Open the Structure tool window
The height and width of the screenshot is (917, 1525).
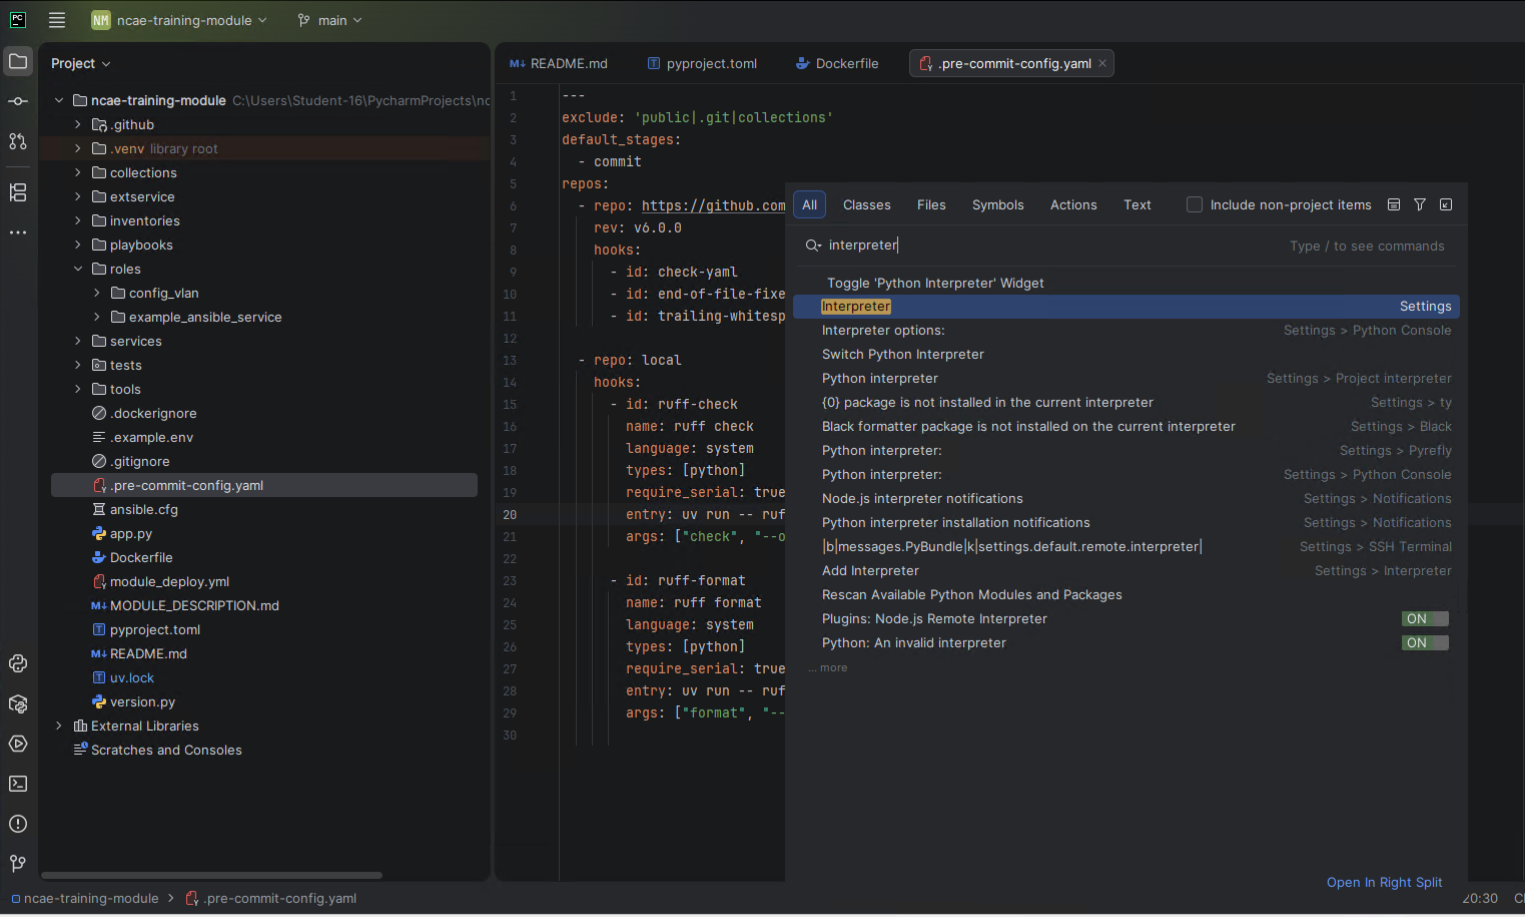tap(18, 192)
